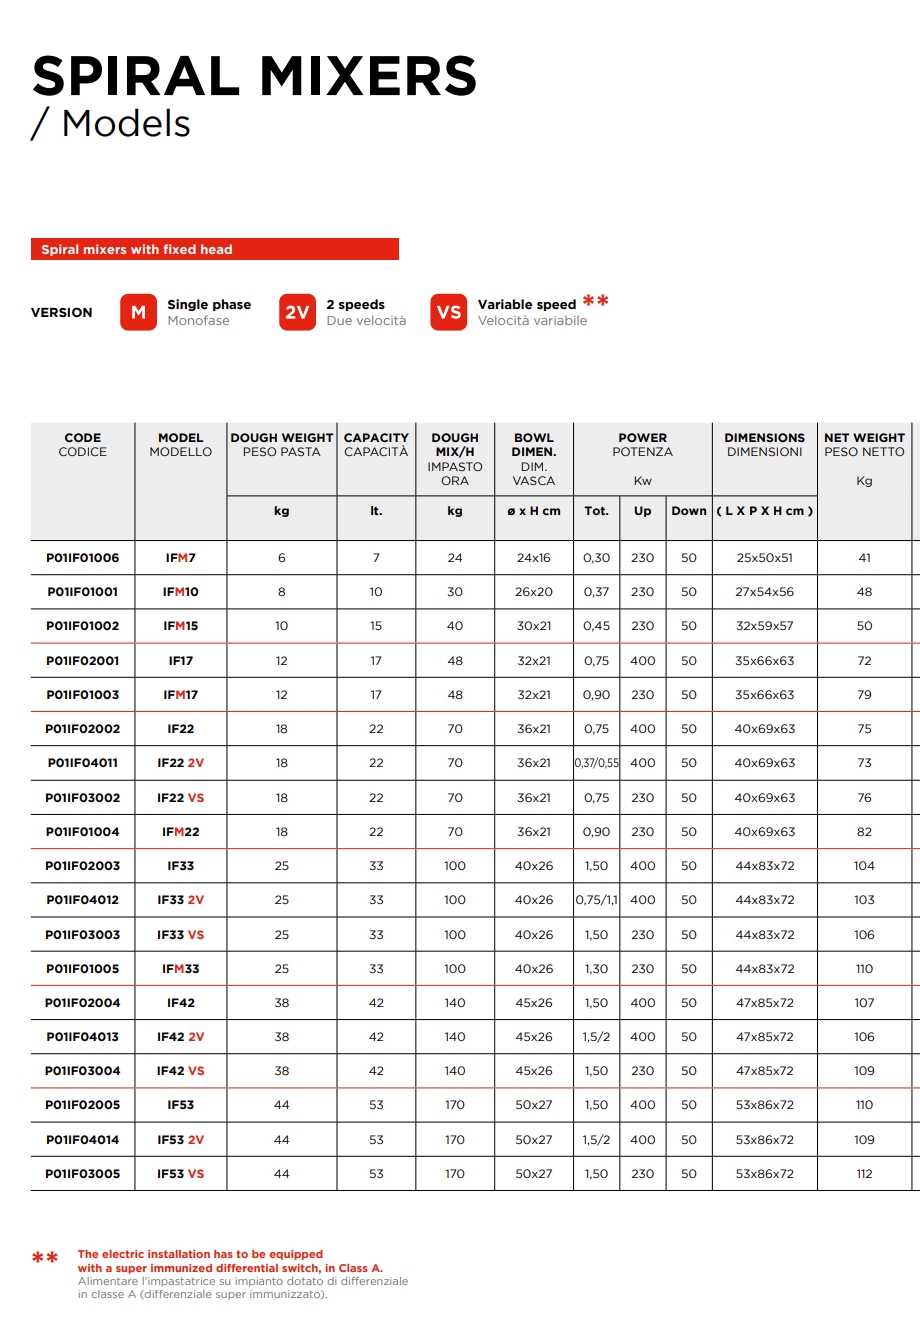Select the IF42 2V model cell

181,1037
